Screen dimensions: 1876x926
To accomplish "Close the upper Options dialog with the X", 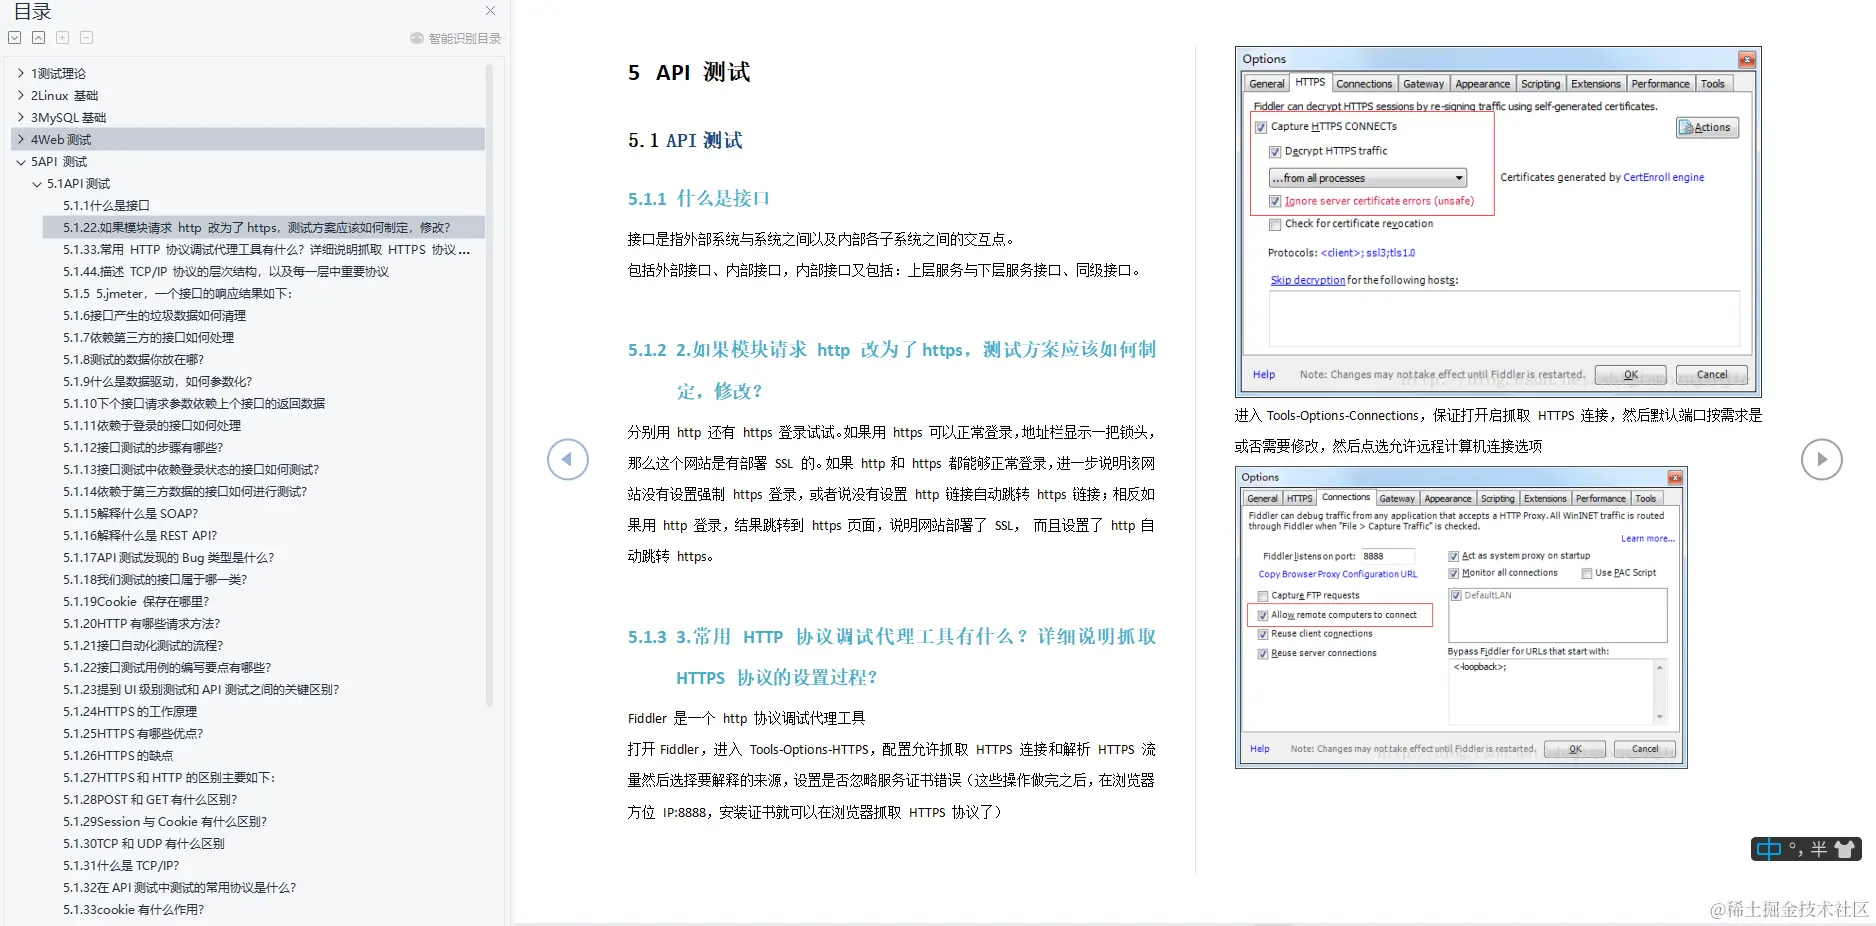I will (1746, 59).
